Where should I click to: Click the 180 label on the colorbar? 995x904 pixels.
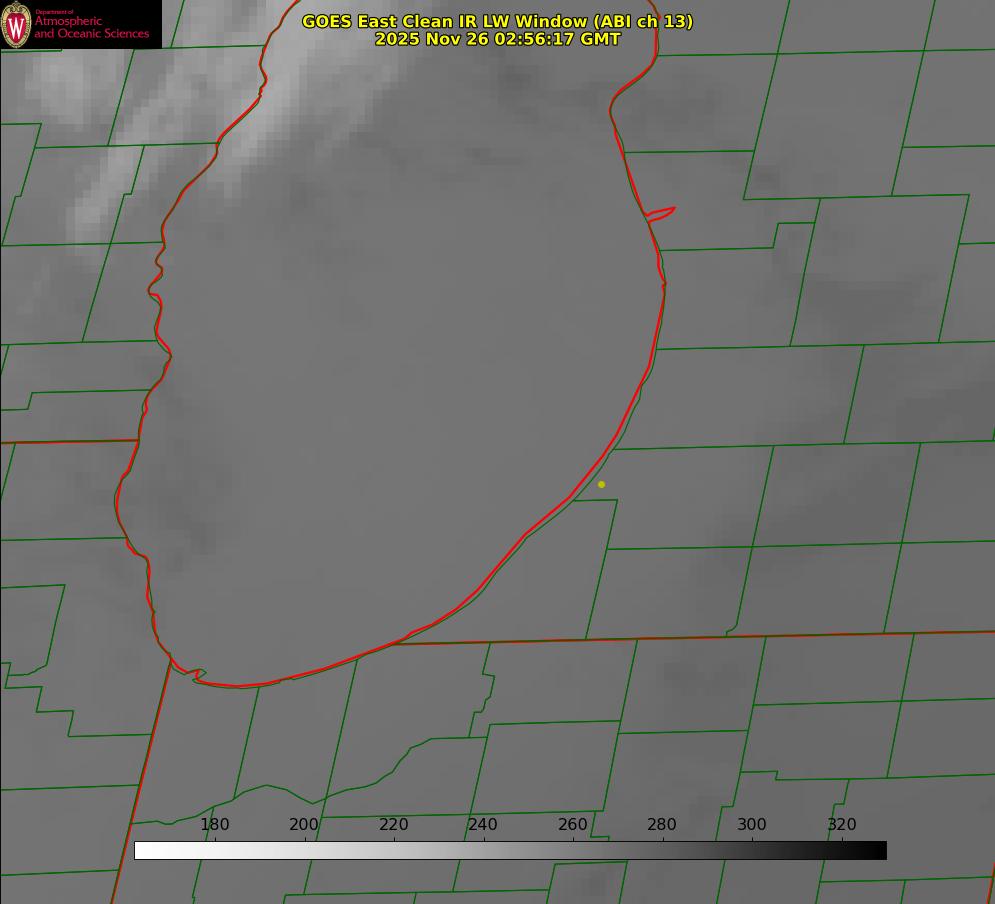[215, 824]
